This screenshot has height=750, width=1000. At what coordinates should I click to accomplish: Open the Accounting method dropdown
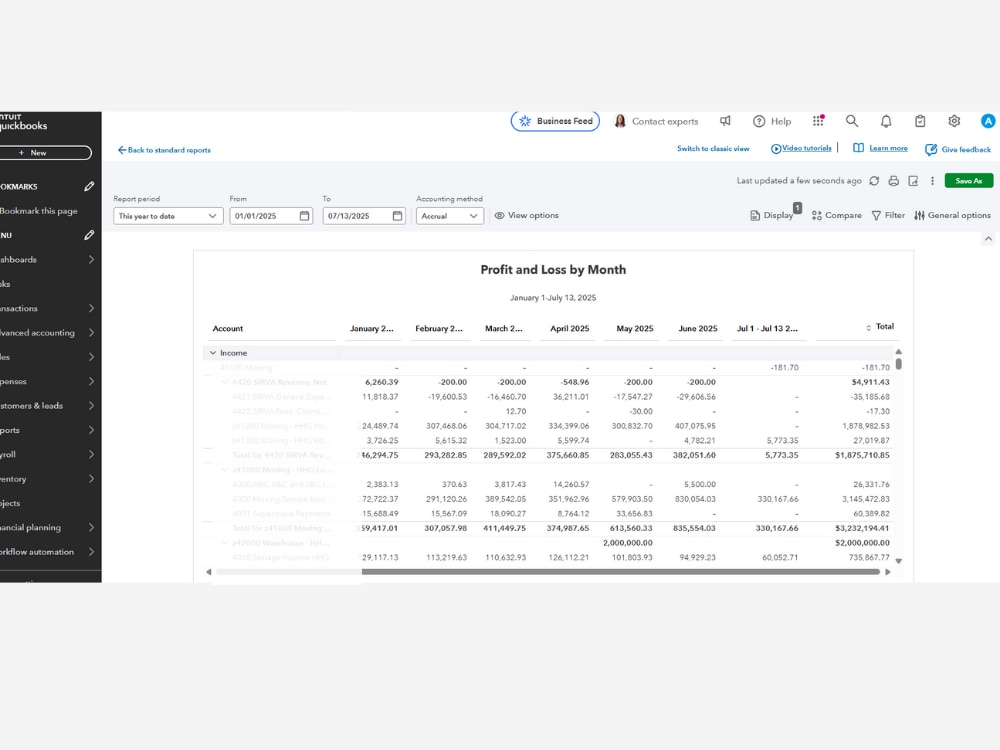[450, 216]
